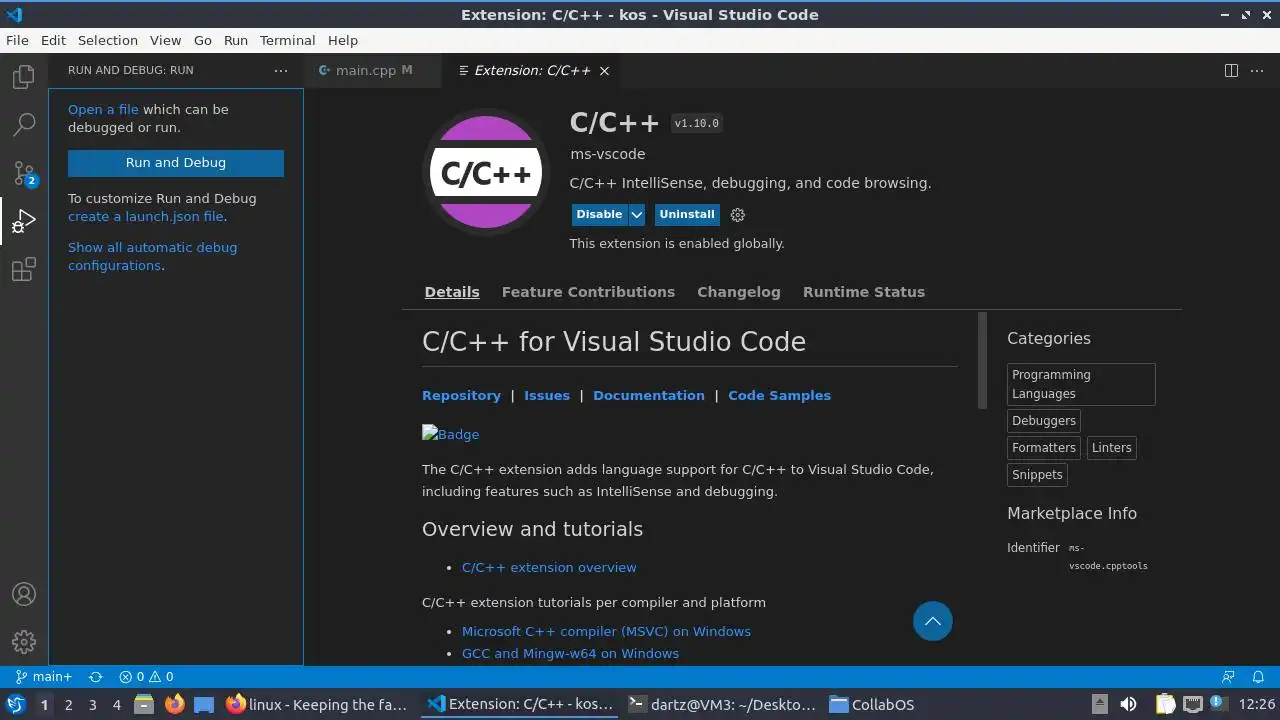Select the Runtime Status tab
The image size is (1280, 720).
click(864, 292)
